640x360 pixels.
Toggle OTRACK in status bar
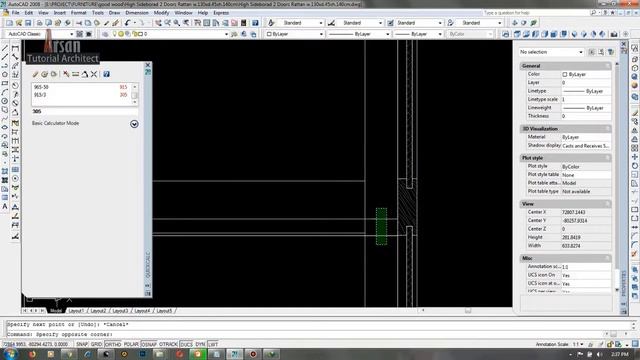tap(168, 344)
